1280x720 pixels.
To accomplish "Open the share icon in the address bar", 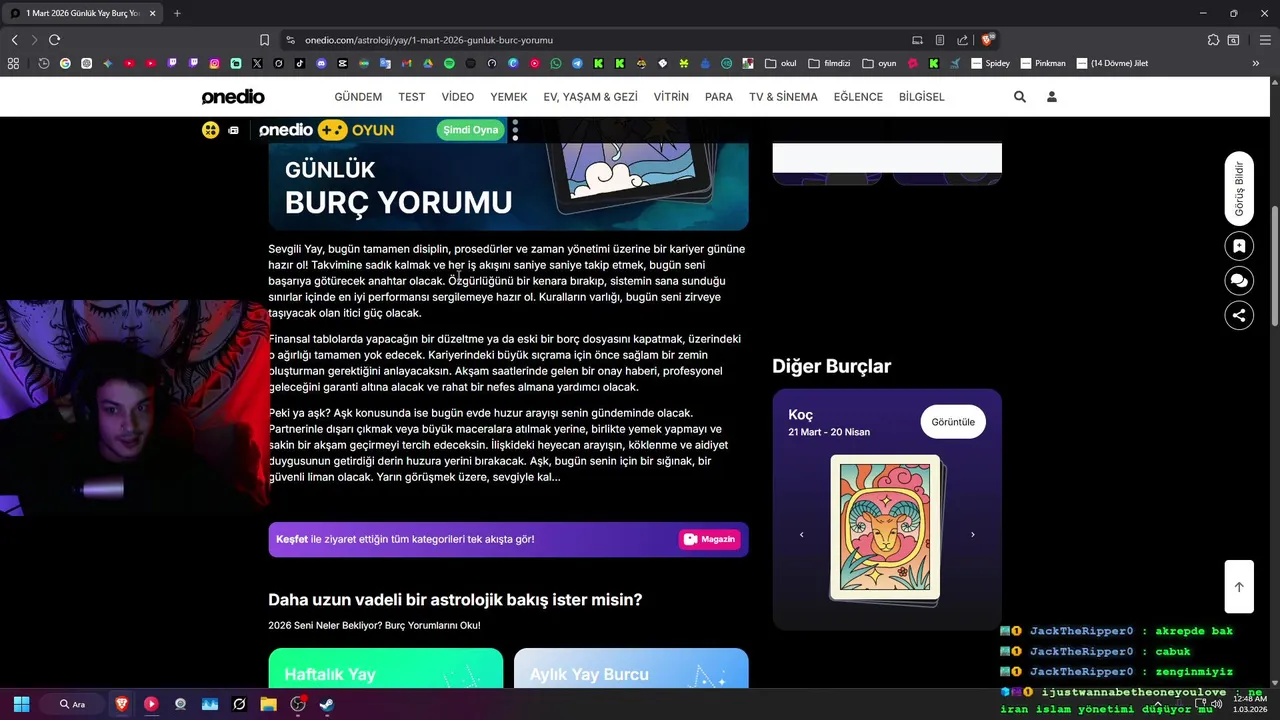I will coord(962,40).
